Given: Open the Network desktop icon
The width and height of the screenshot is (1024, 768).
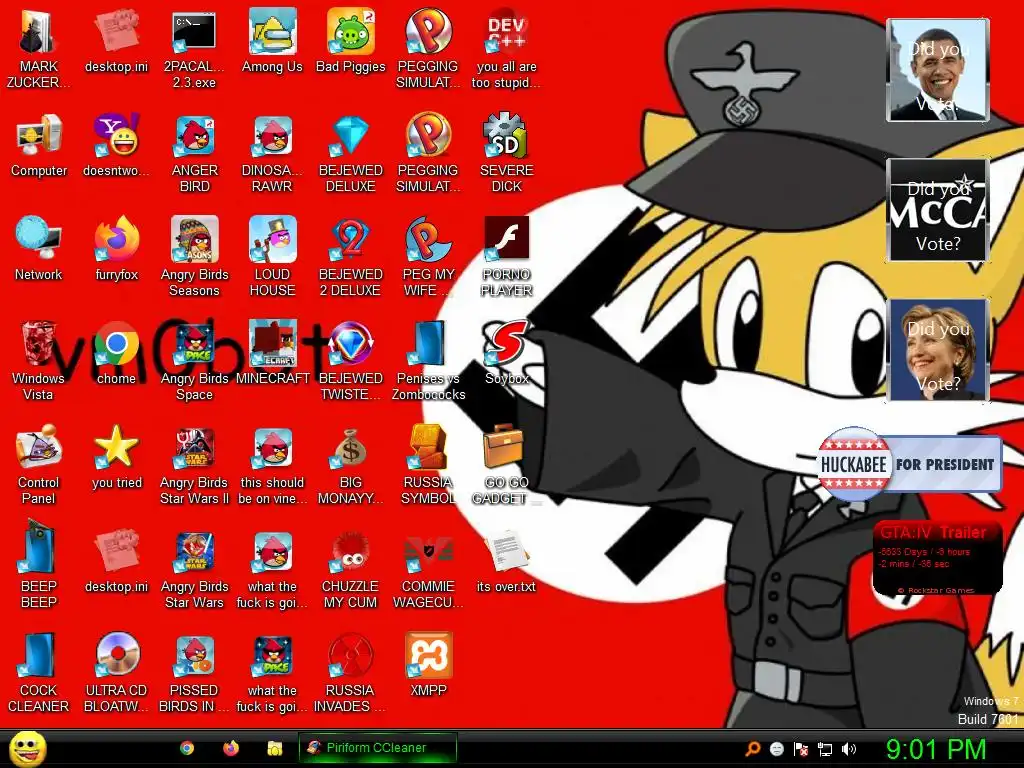Looking at the screenshot, I should (x=38, y=249).
